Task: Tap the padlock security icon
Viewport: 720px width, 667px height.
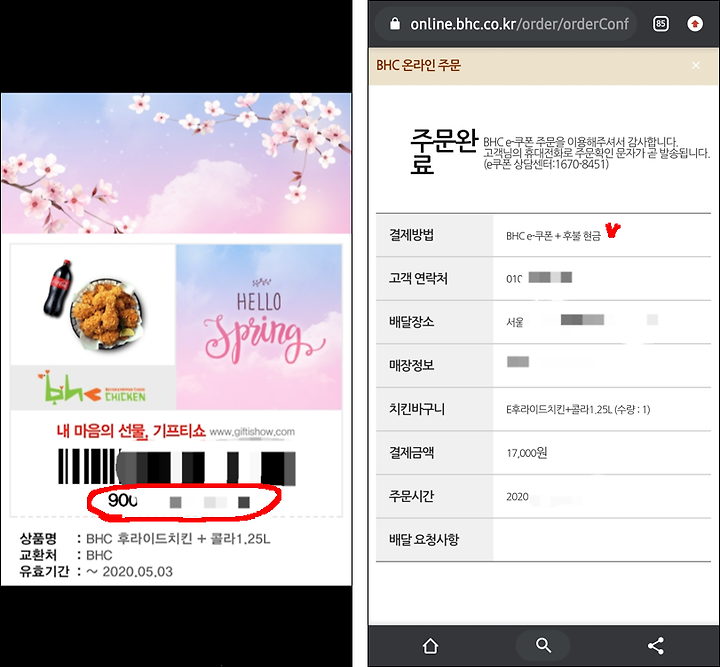Action: click(x=394, y=24)
